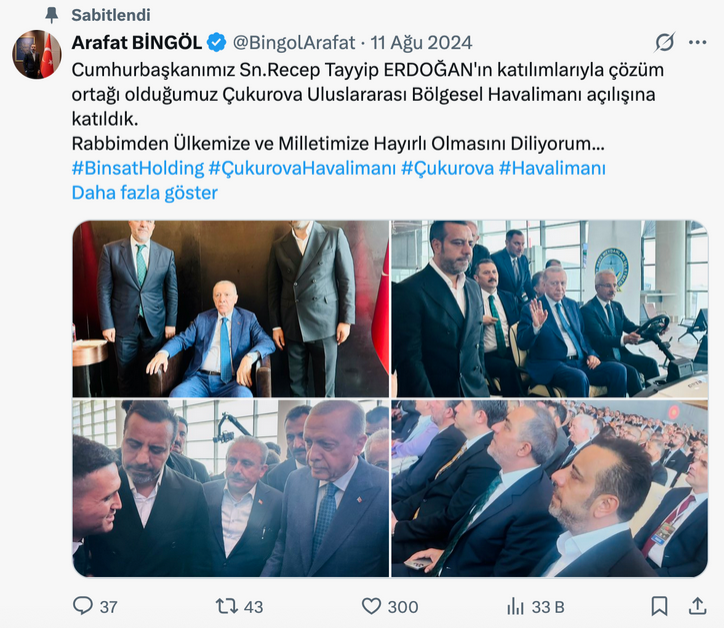
Task: Open the #ÇukurovaHavalimanı hashtag
Action: [x=302, y=168]
